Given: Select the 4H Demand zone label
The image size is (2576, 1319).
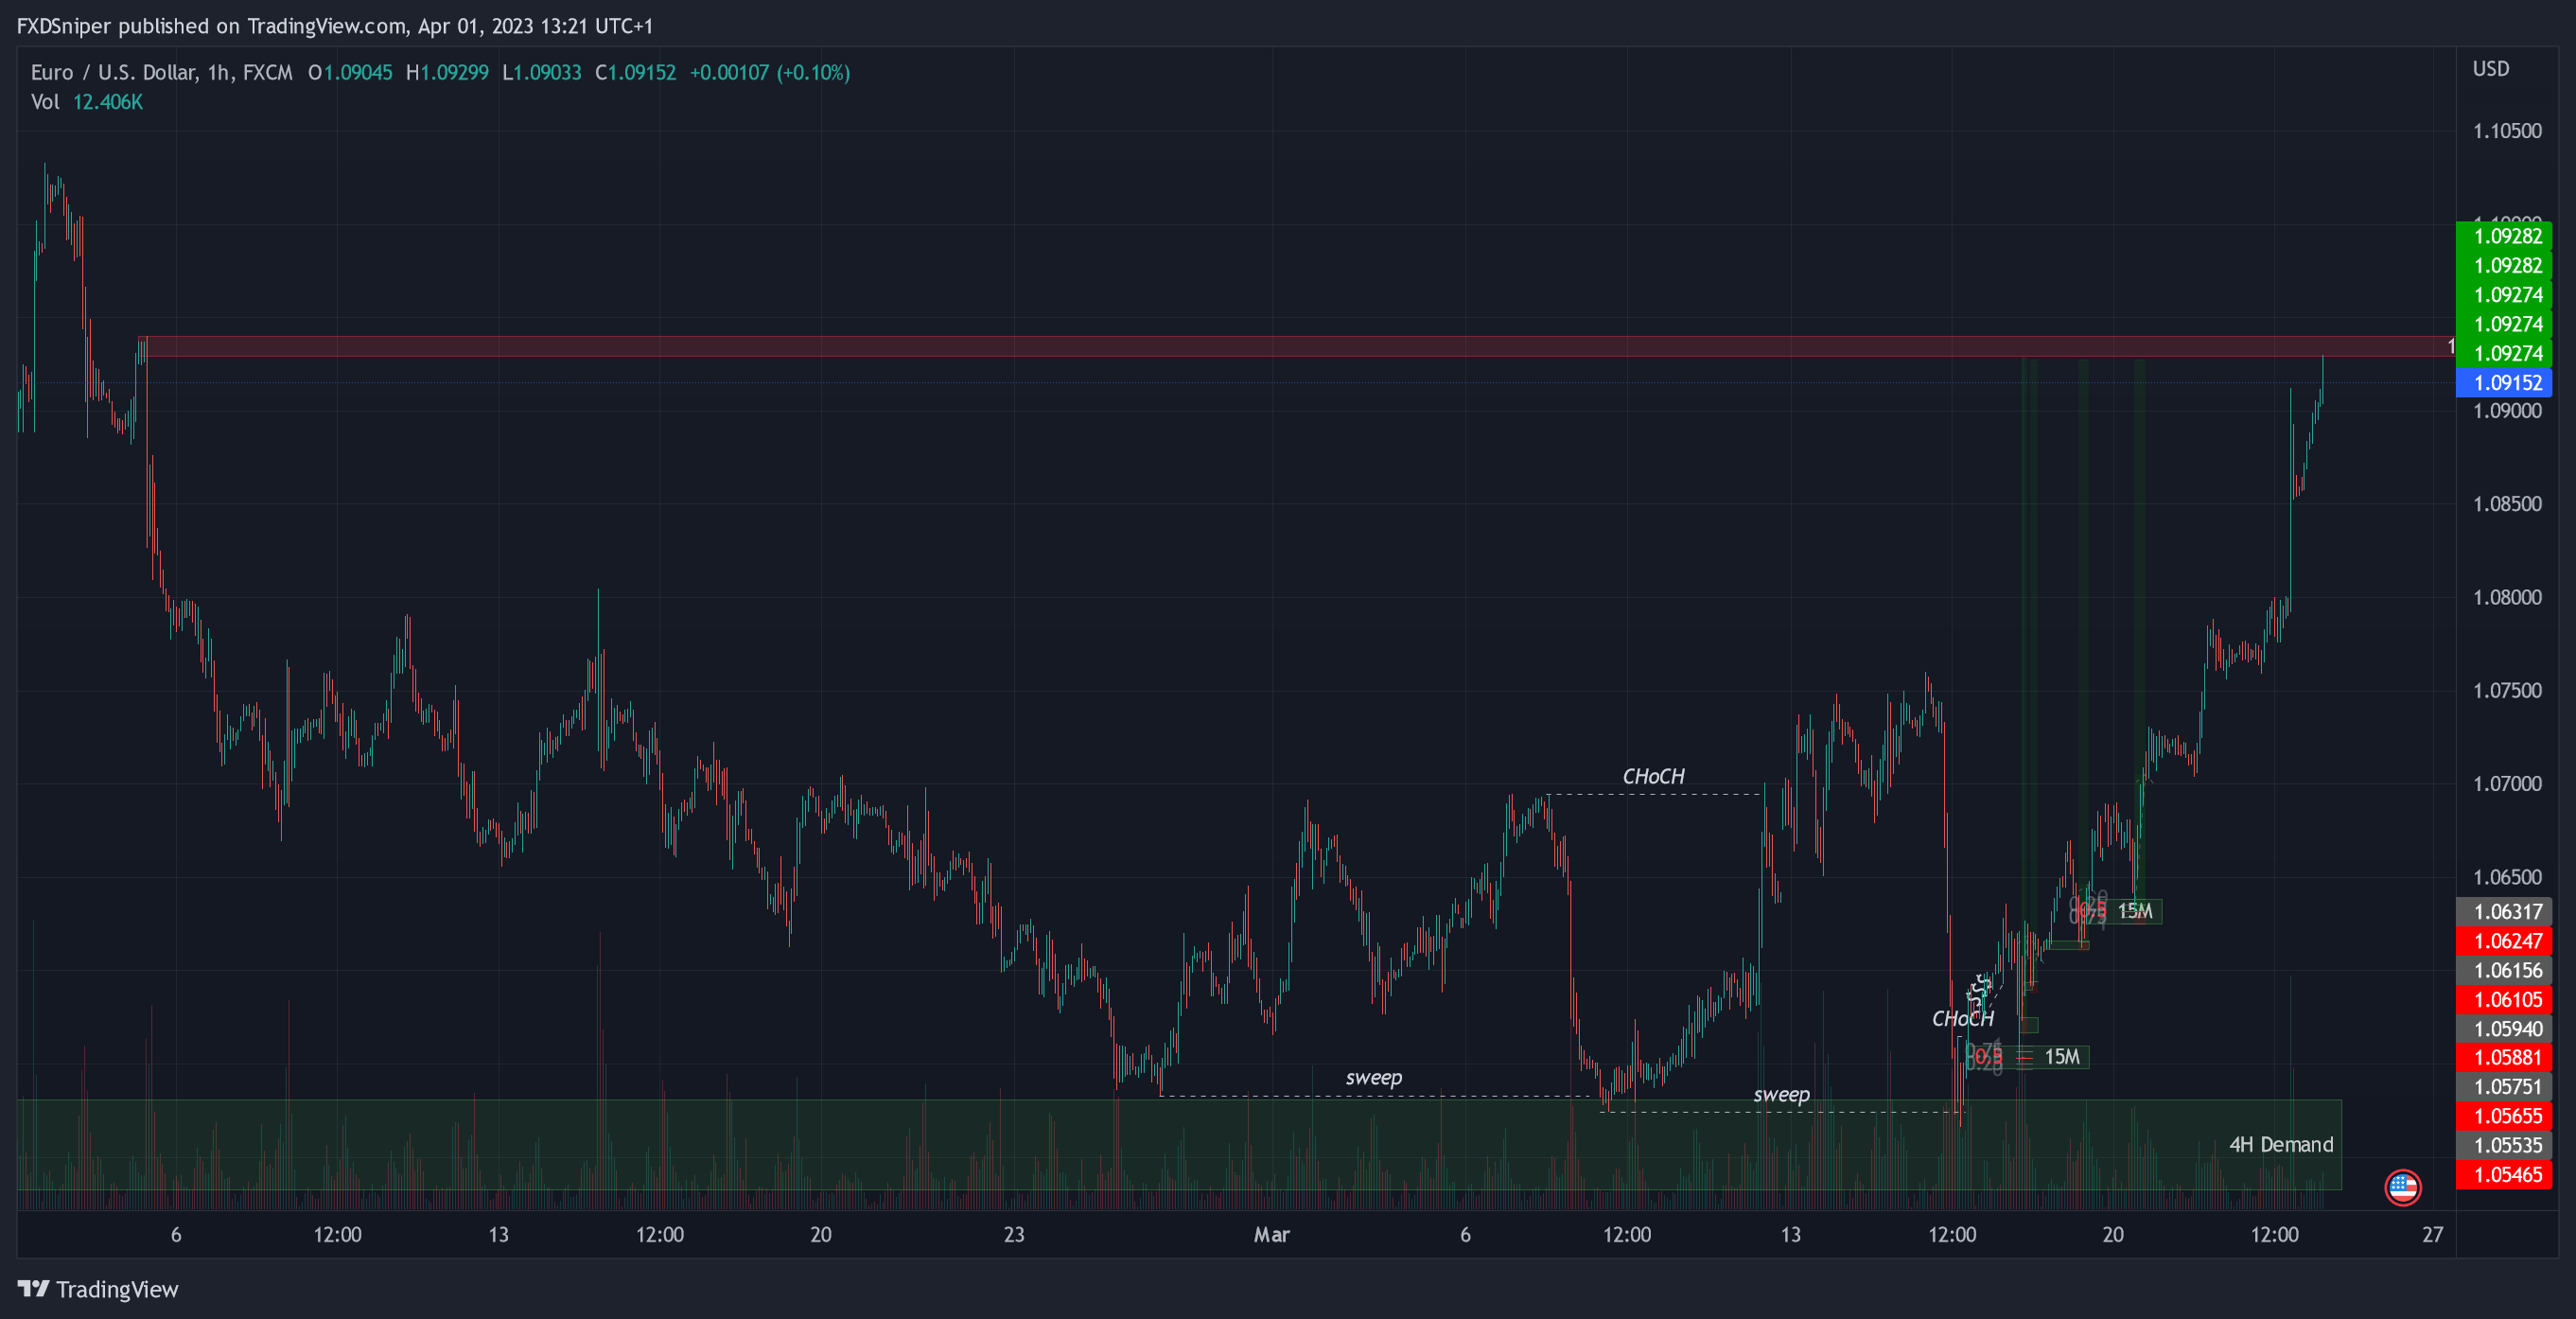Looking at the screenshot, I should (2280, 1144).
